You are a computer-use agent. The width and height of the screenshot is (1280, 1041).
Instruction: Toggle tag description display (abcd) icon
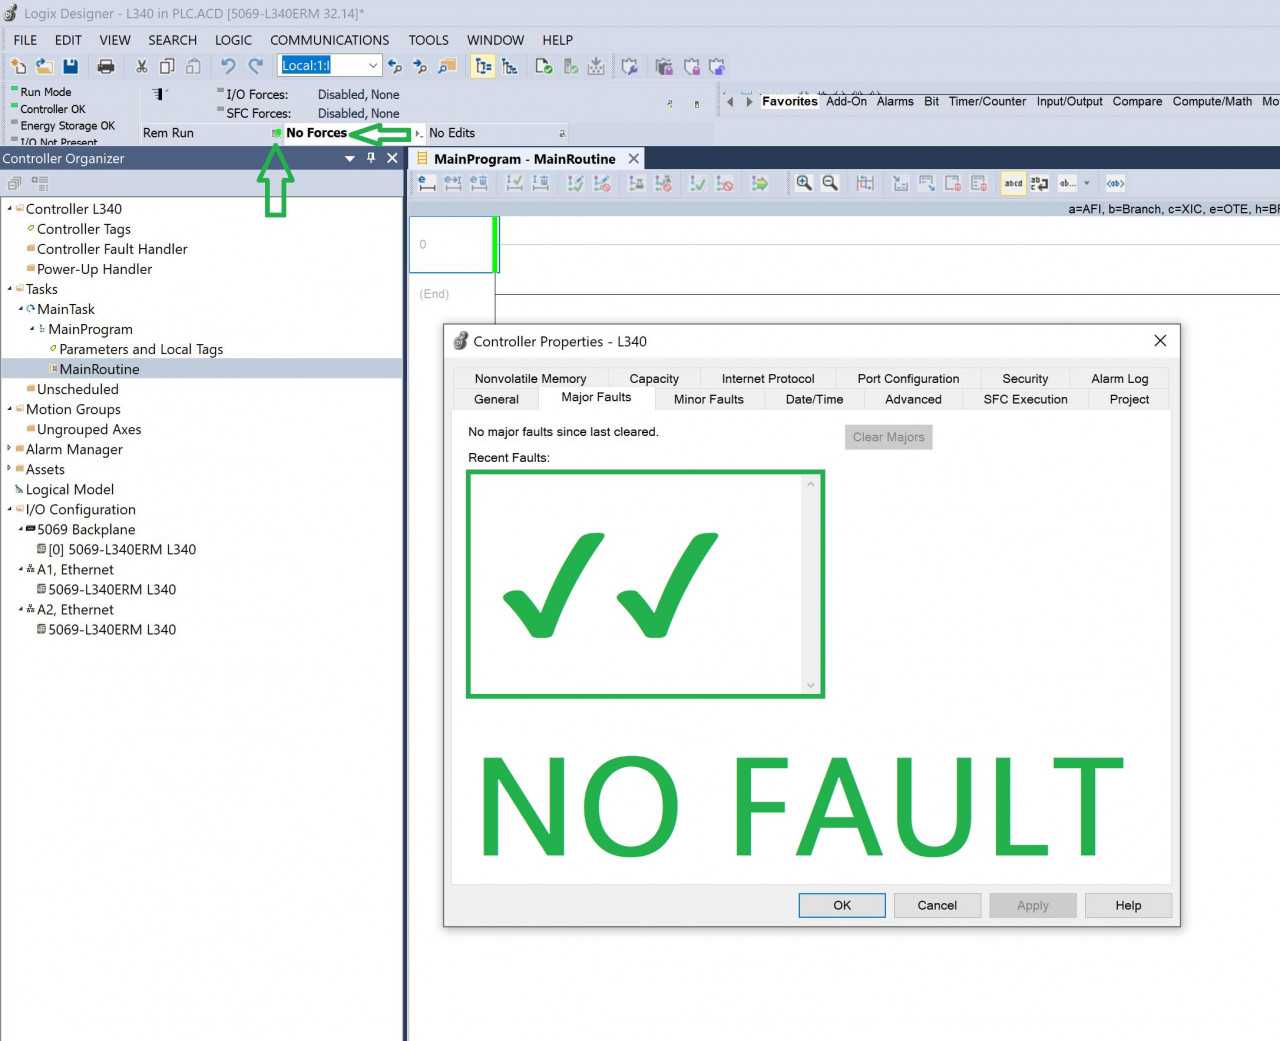[1013, 183]
